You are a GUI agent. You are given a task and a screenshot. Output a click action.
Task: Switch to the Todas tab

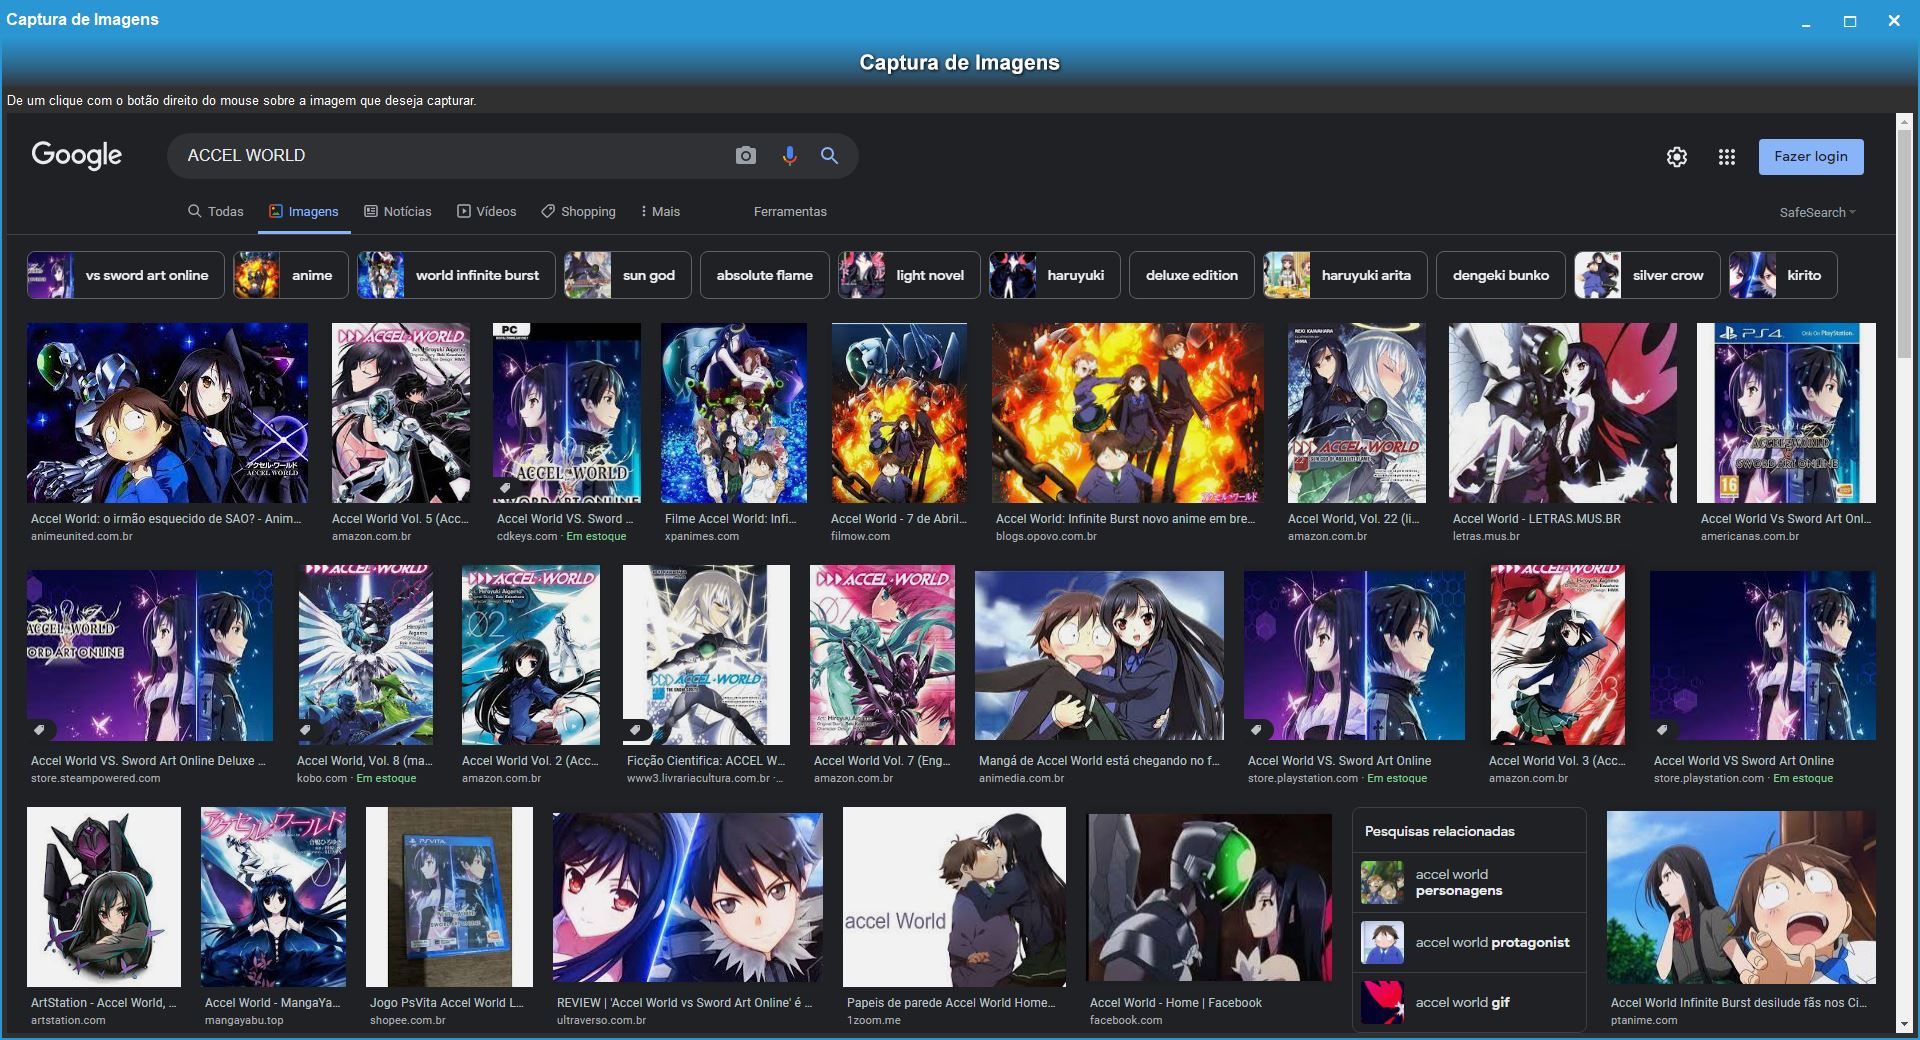pos(216,212)
